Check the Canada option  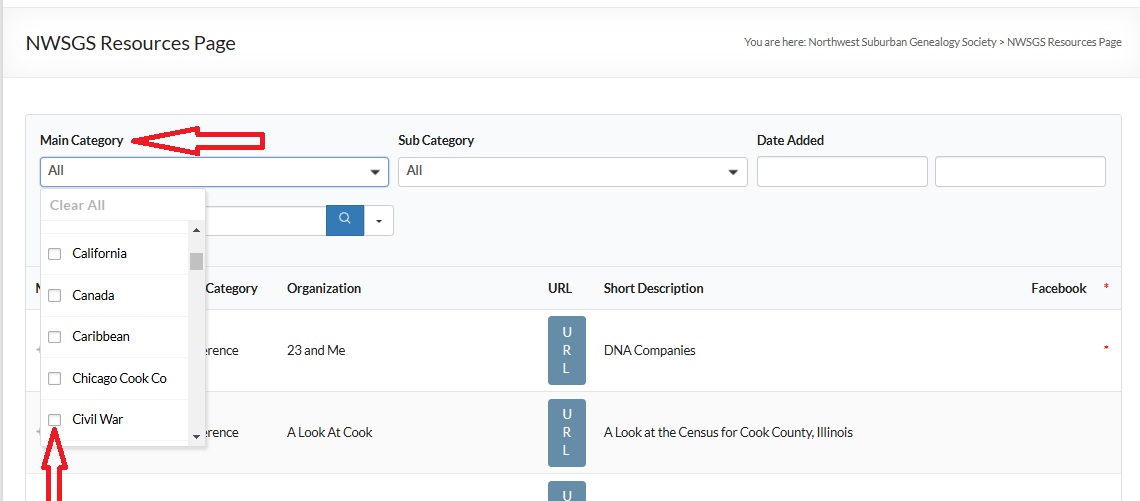point(55,296)
